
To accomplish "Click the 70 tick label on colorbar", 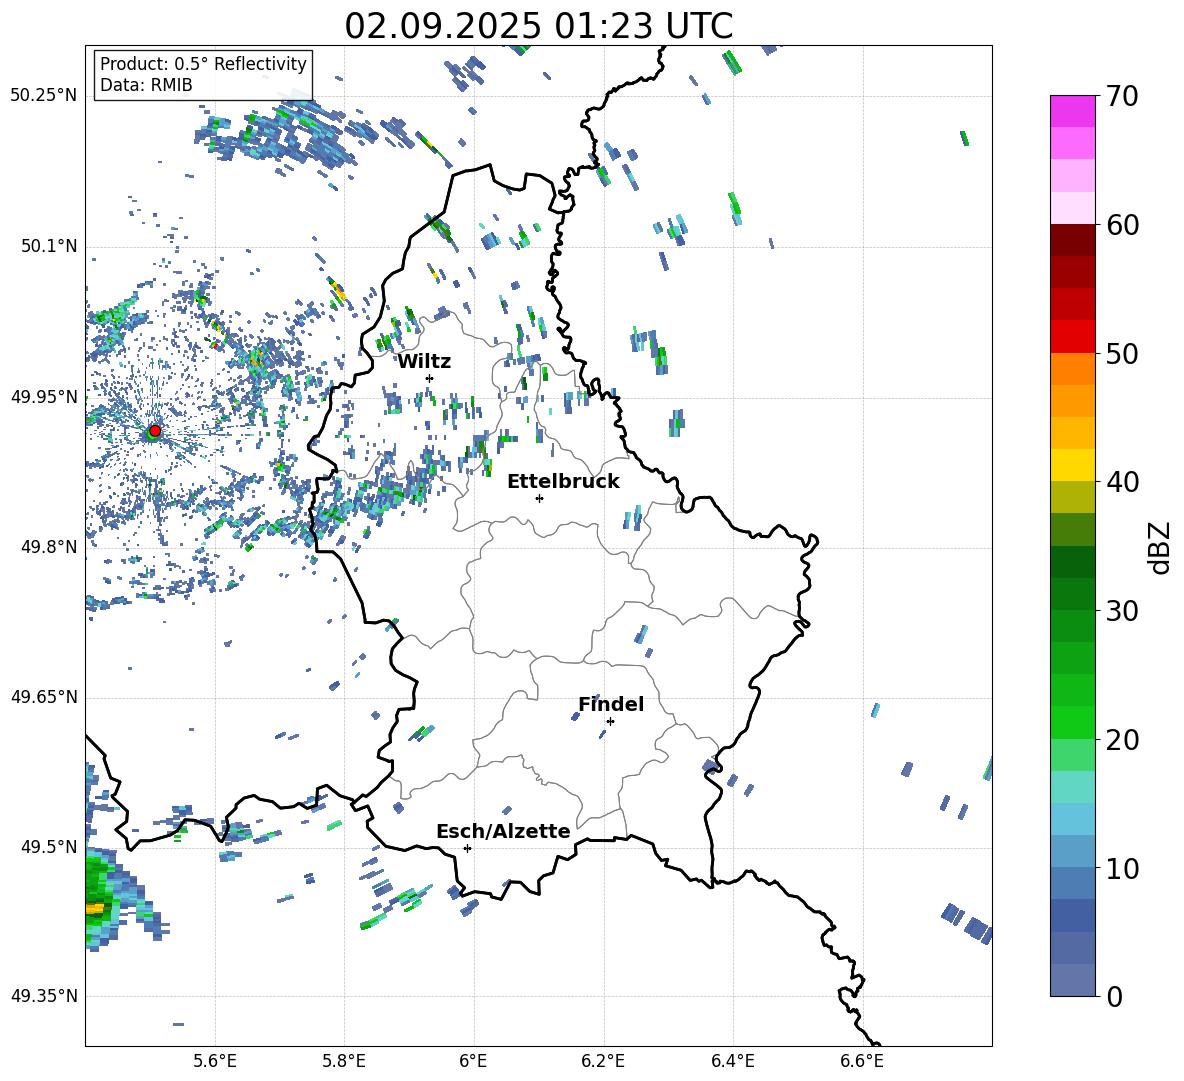I will tap(1121, 97).
